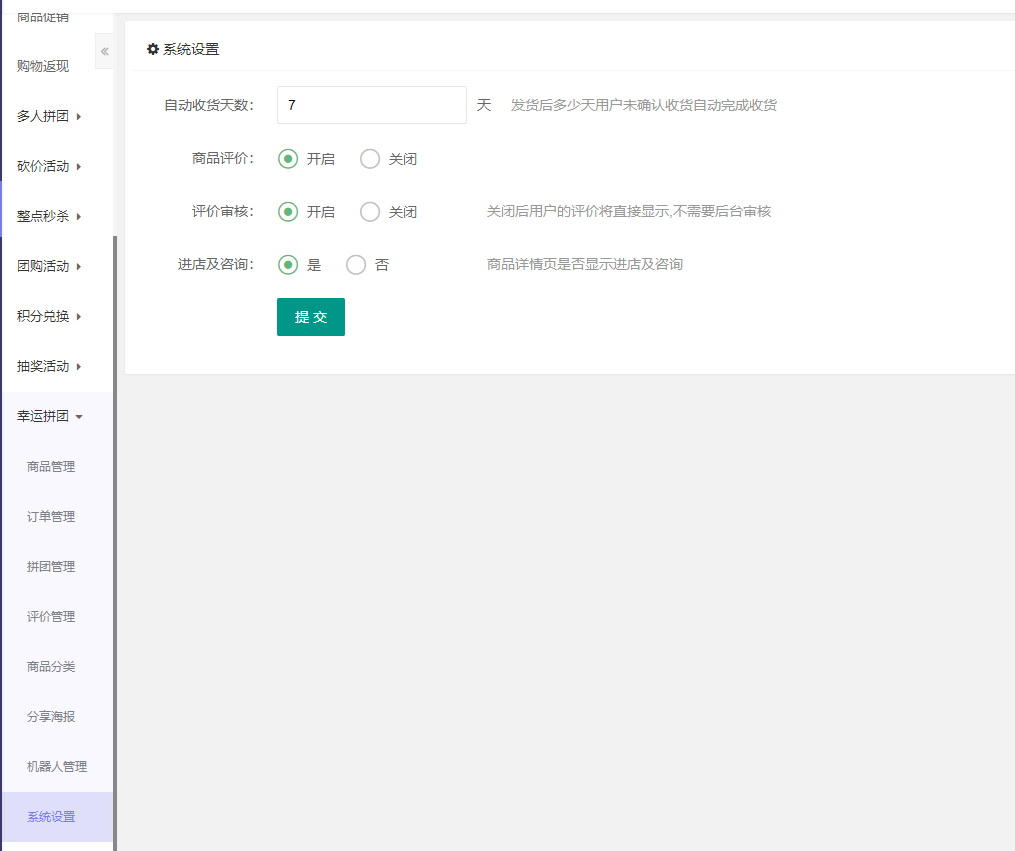This screenshot has width=1015, height=851.
Task: Set 评价审核 to 关闭
Action: point(370,212)
